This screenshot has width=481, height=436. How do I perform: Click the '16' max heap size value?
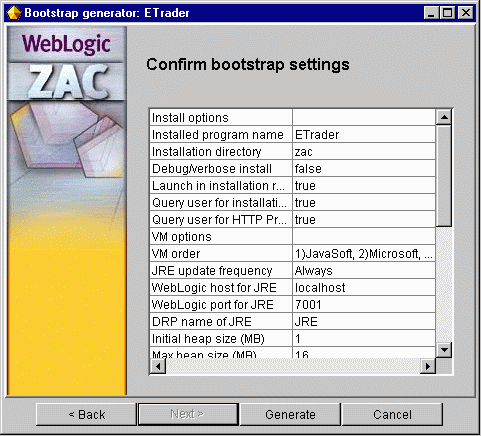[364, 353]
